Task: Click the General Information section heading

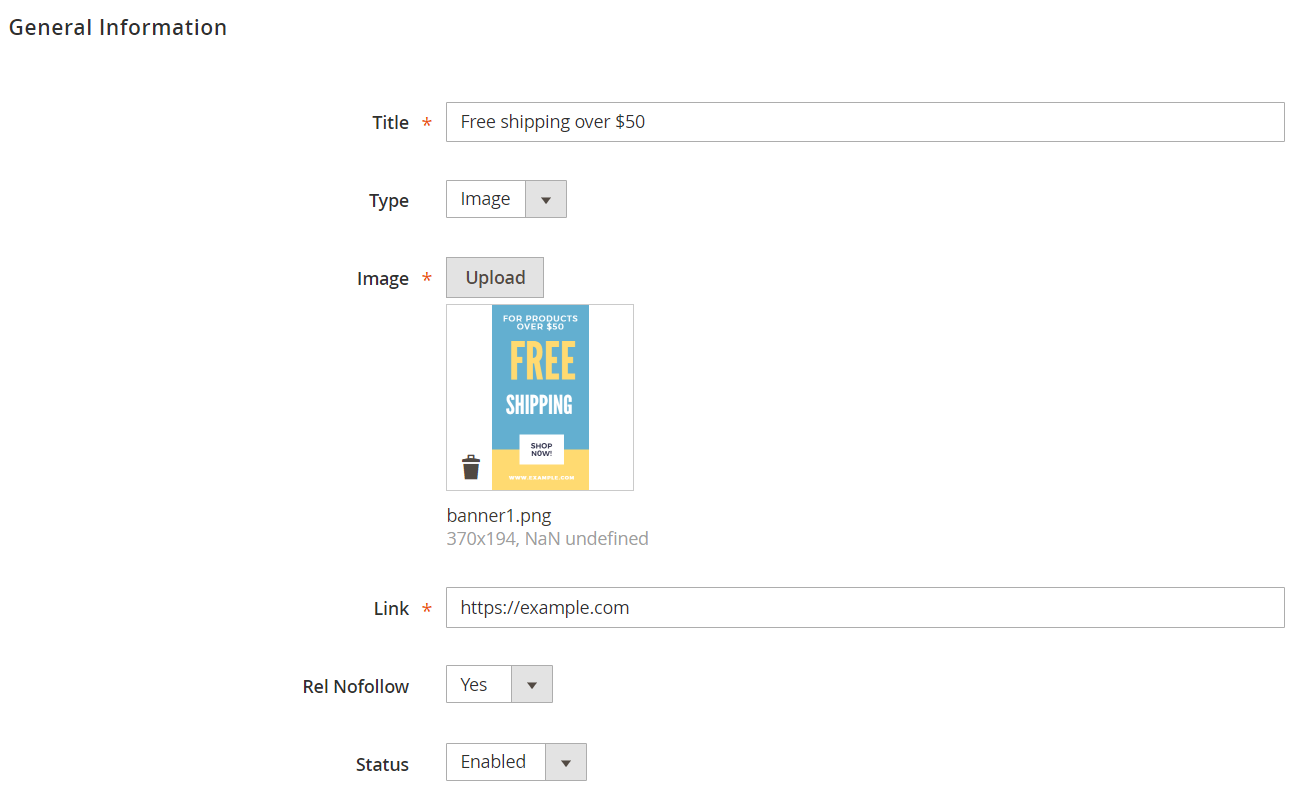Action: [x=118, y=28]
